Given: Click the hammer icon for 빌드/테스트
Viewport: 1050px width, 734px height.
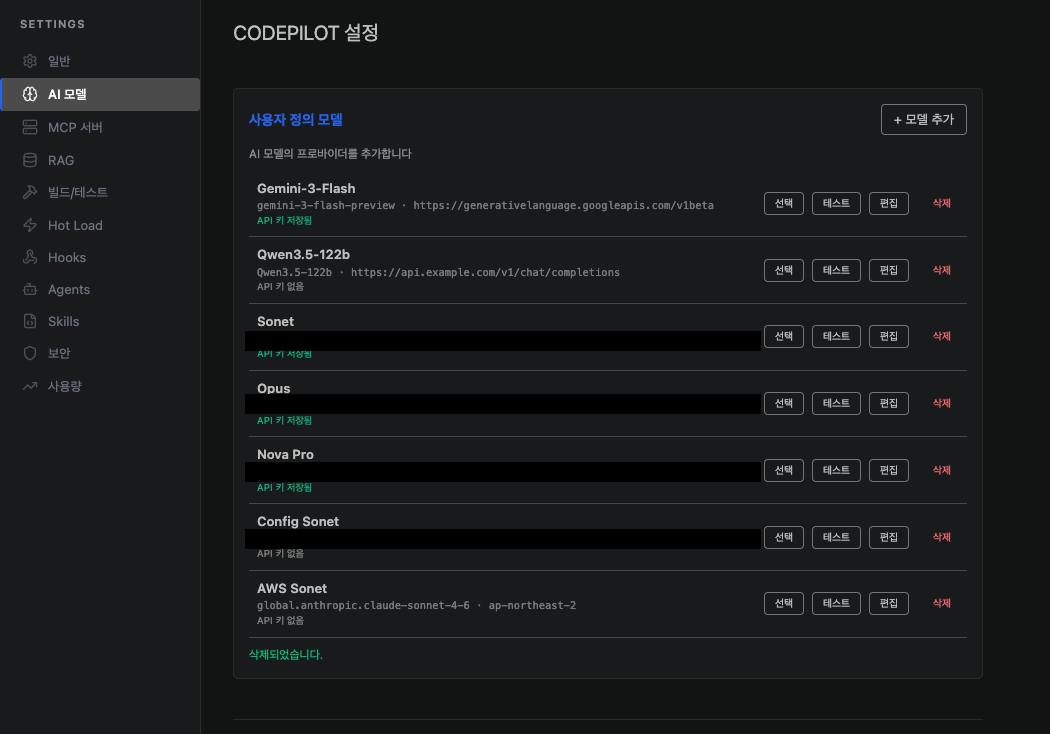Looking at the screenshot, I should point(29,192).
